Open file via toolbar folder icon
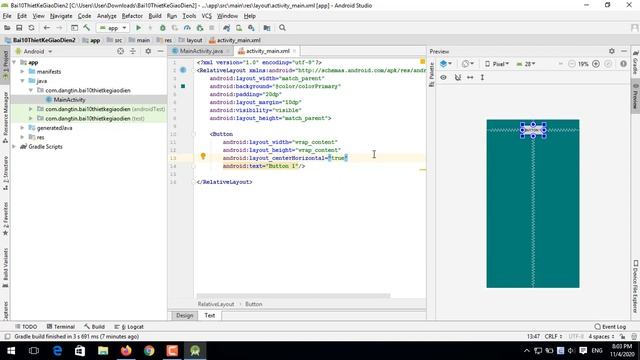The height and width of the screenshot is (360, 640). [7, 28]
